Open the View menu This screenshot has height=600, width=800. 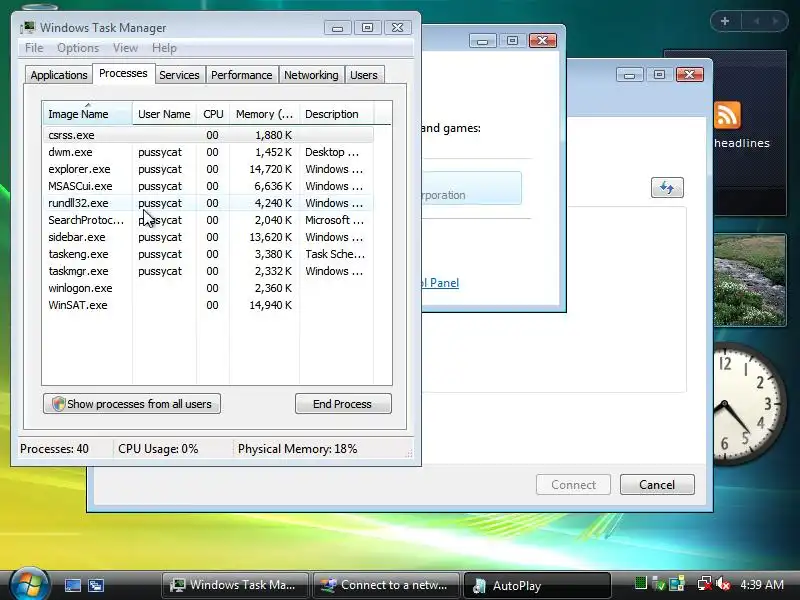point(126,48)
